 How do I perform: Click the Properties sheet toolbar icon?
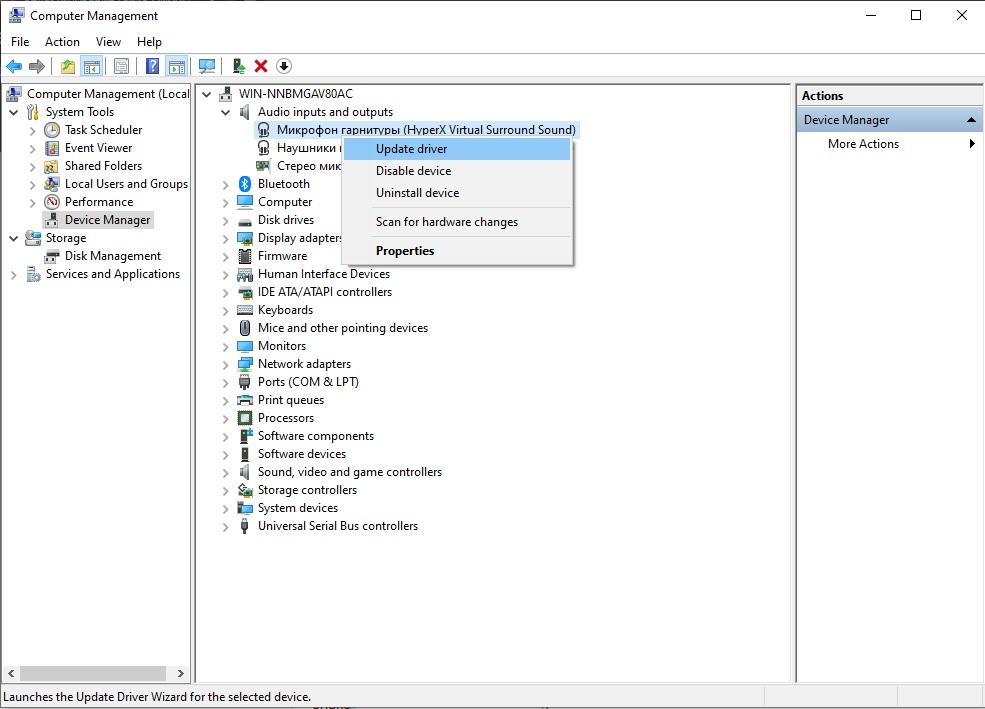click(121, 66)
